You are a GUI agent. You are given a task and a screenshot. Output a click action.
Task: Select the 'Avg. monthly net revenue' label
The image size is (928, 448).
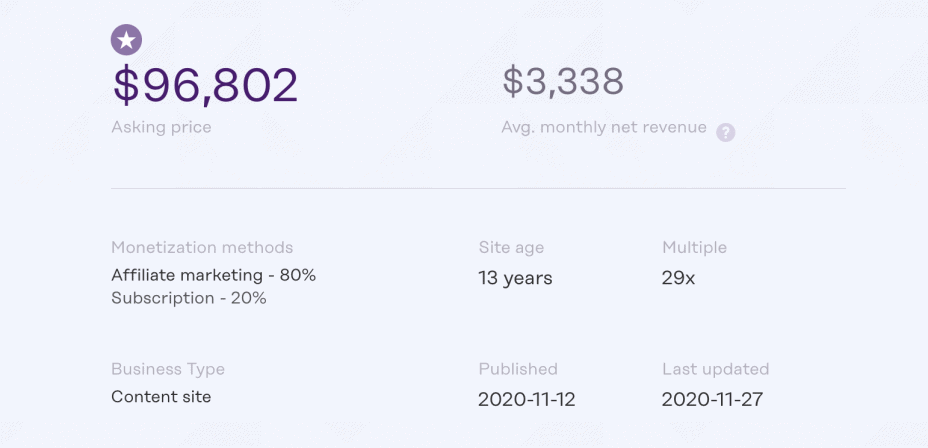(604, 127)
